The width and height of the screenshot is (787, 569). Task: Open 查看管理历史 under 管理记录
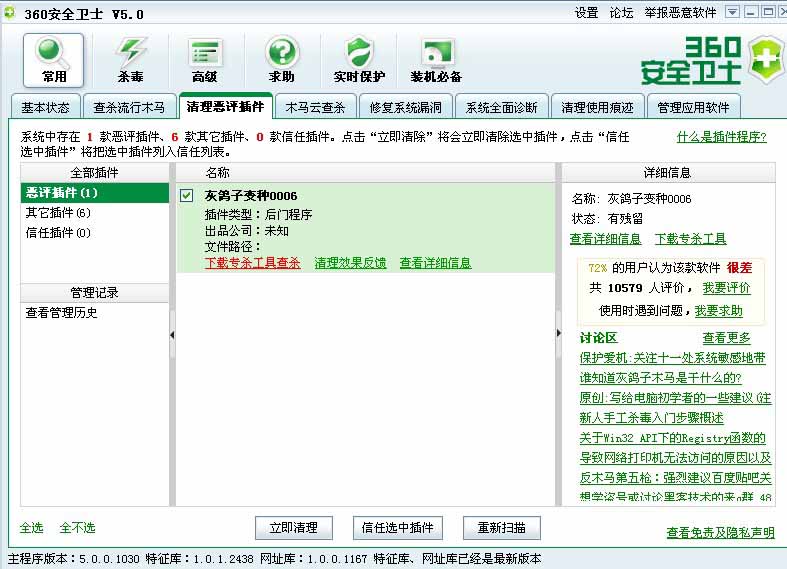coord(61,313)
